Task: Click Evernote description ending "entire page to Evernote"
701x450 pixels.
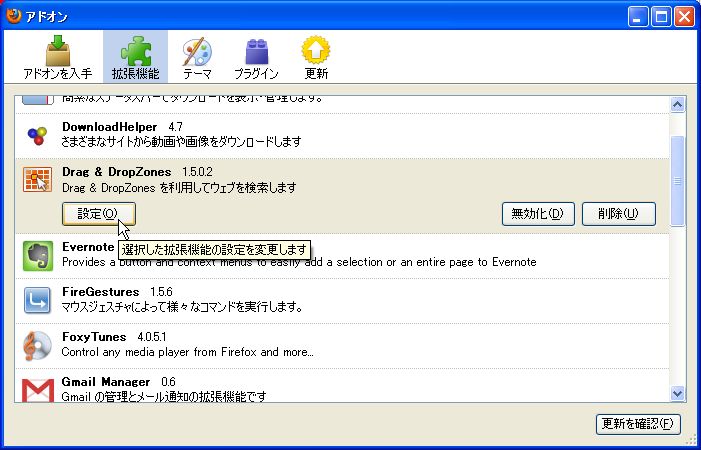Action: point(299,262)
